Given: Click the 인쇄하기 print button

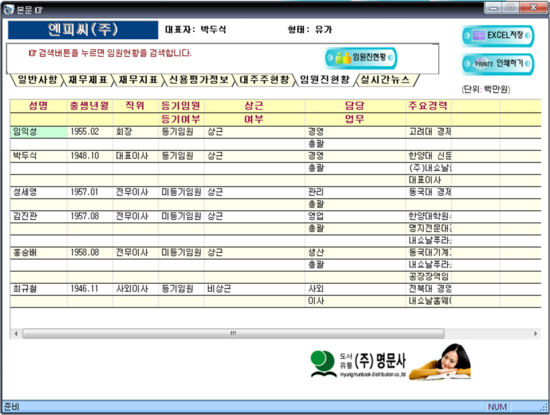Looking at the screenshot, I should (x=498, y=64).
